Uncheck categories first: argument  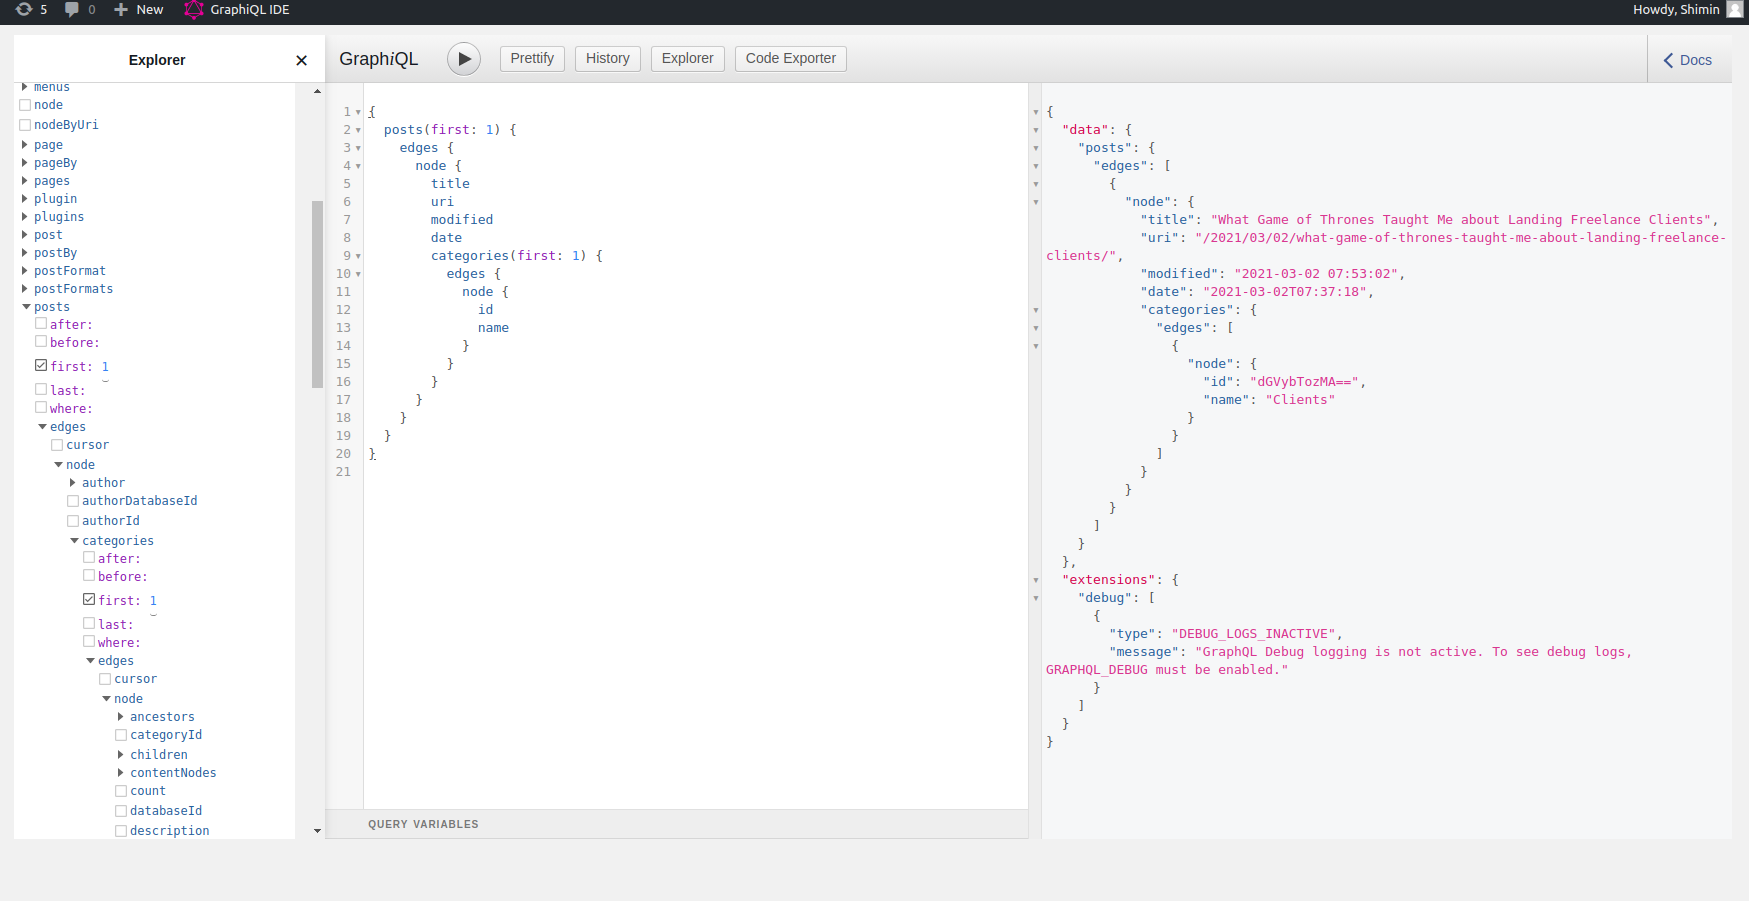89,600
